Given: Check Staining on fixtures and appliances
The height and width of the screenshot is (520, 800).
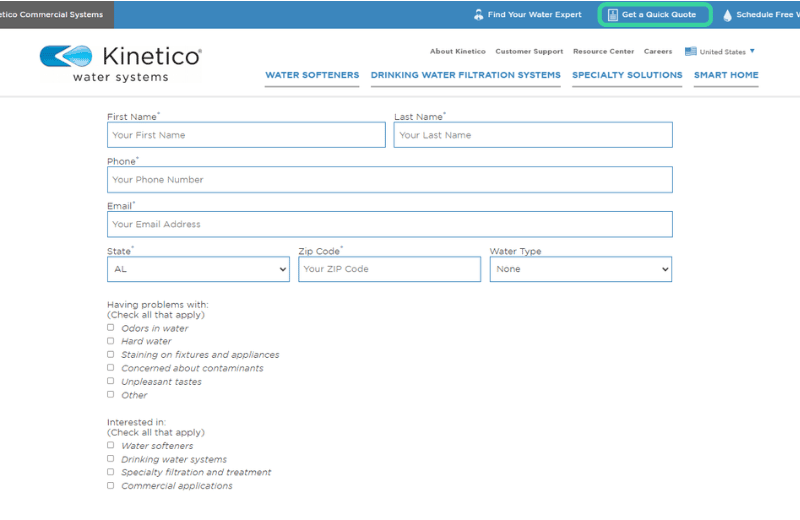Looking at the screenshot, I should tap(110, 354).
